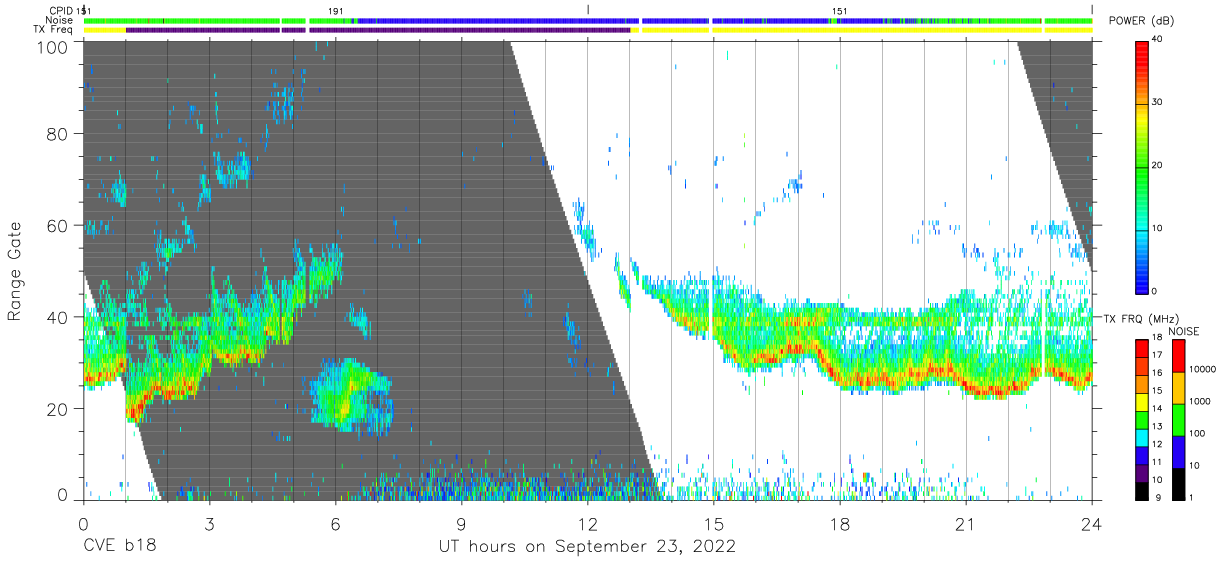
Task: Click the Range Gate axis tick label 20
Action: coord(57,408)
